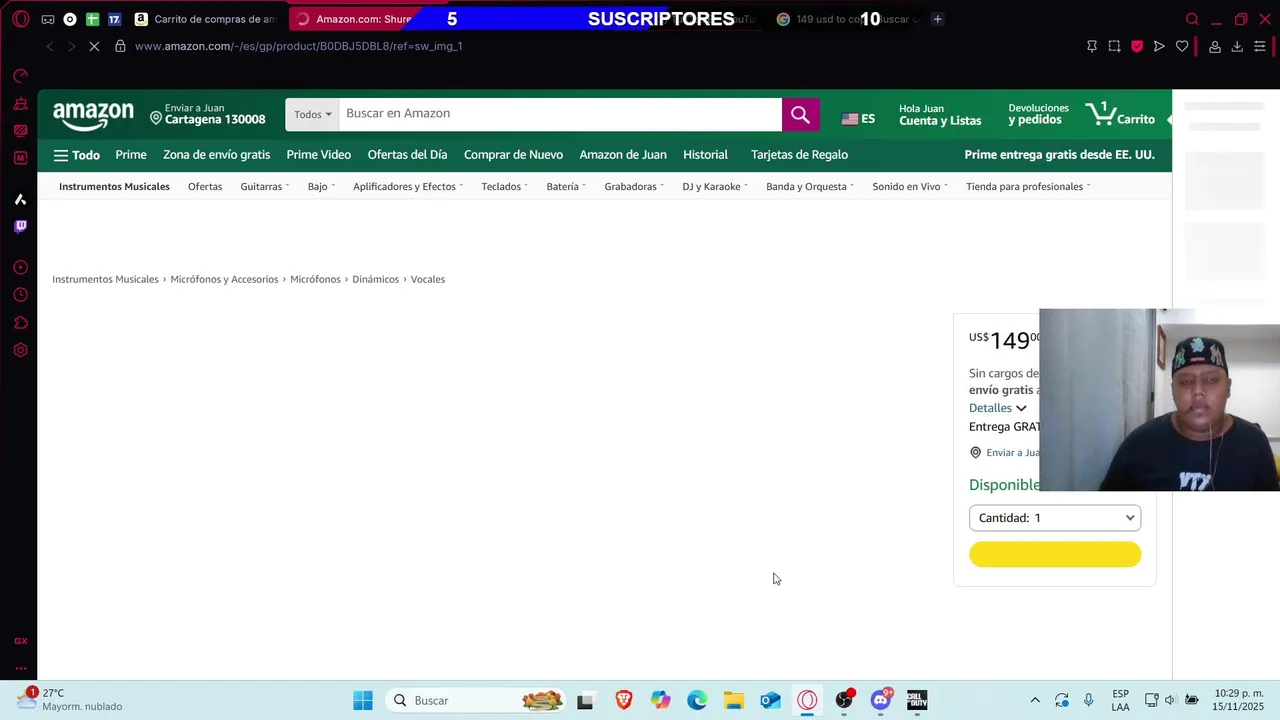This screenshot has width=1280, height=720.
Task: Stop loading the page with X button
Action: (x=93, y=46)
